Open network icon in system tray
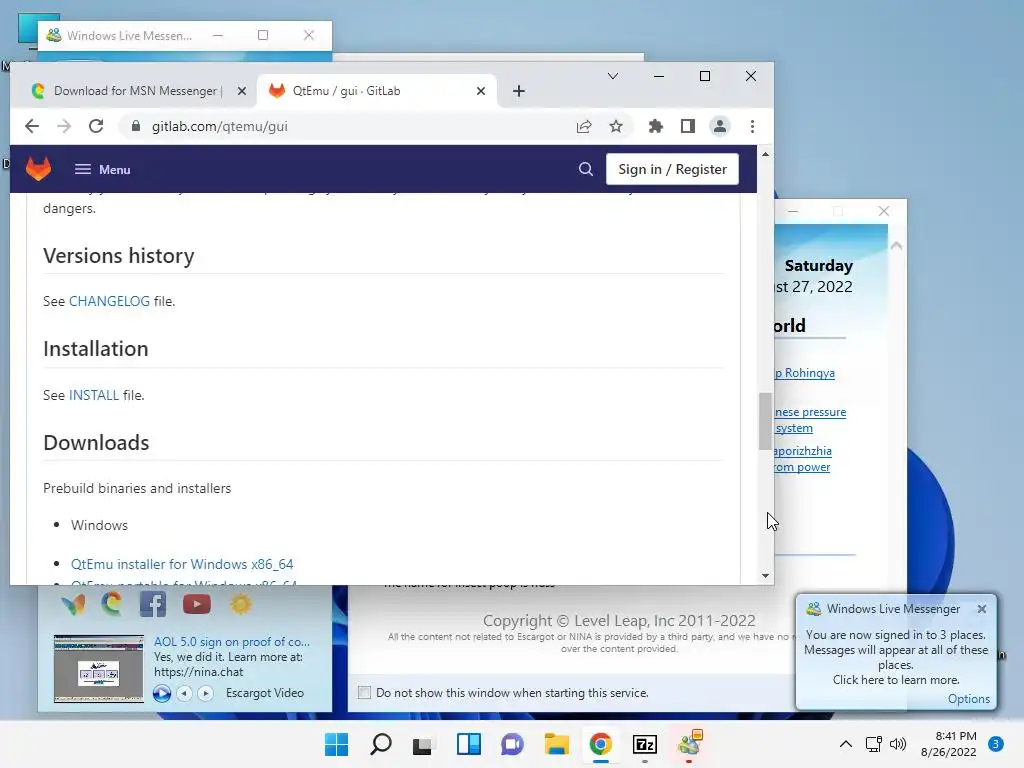This screenshot has width=1024, height=768. click(x=873, y=744)
